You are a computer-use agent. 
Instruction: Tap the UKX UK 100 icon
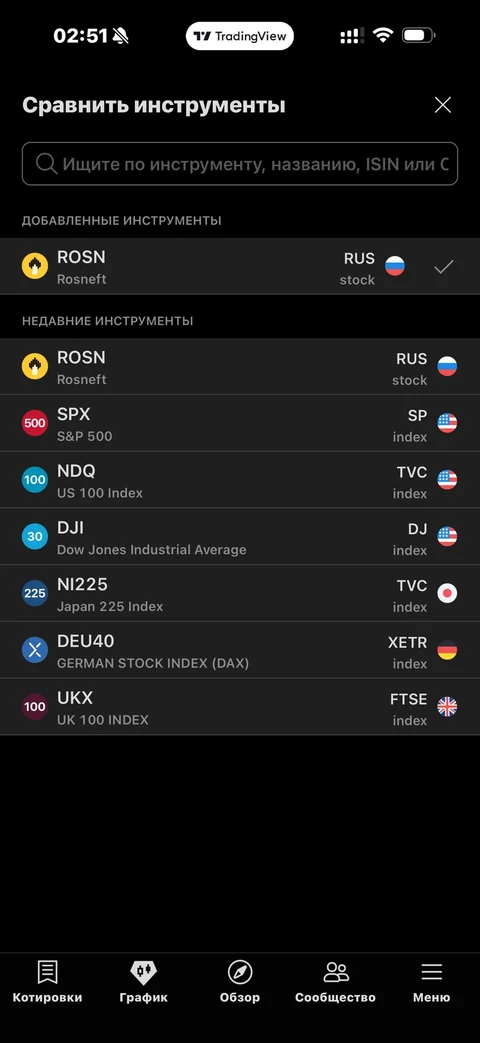click(35, 706)
